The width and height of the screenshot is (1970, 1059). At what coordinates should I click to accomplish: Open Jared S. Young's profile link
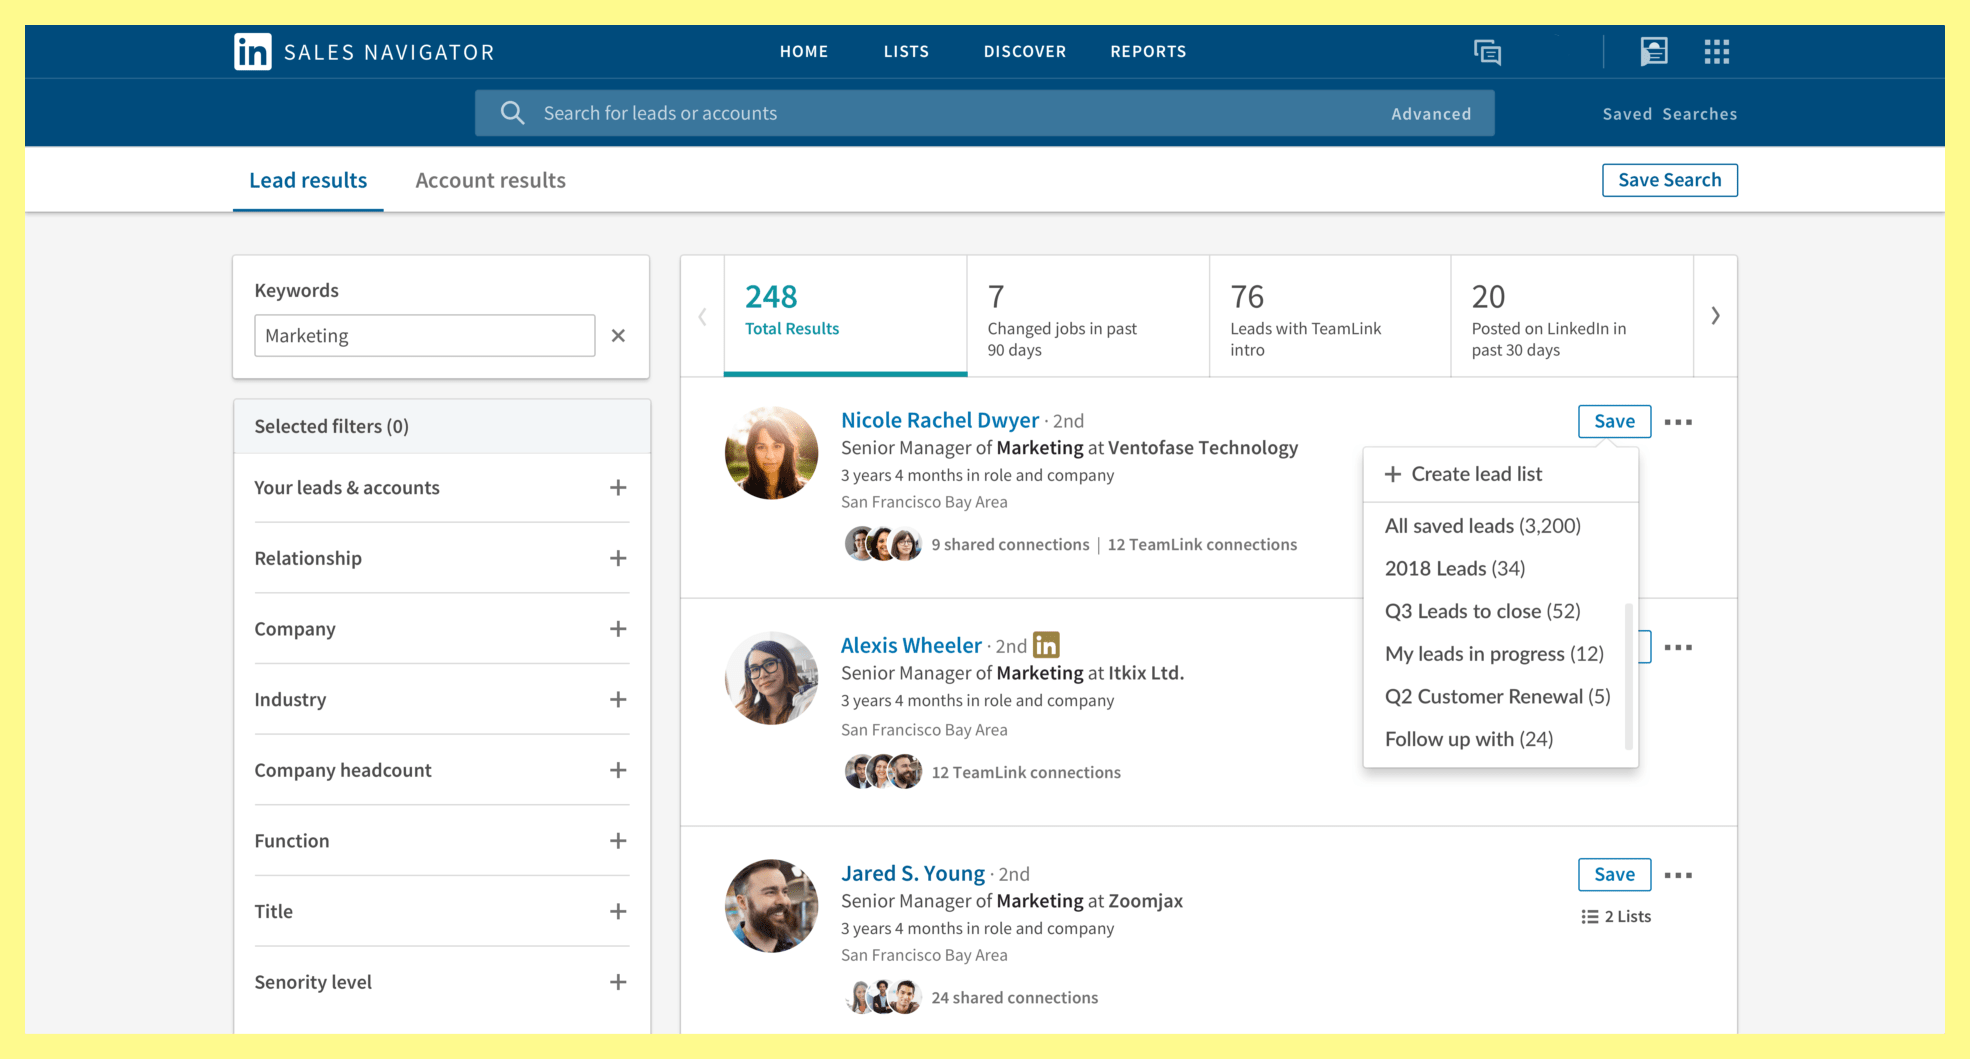click(x=913, y=873)
